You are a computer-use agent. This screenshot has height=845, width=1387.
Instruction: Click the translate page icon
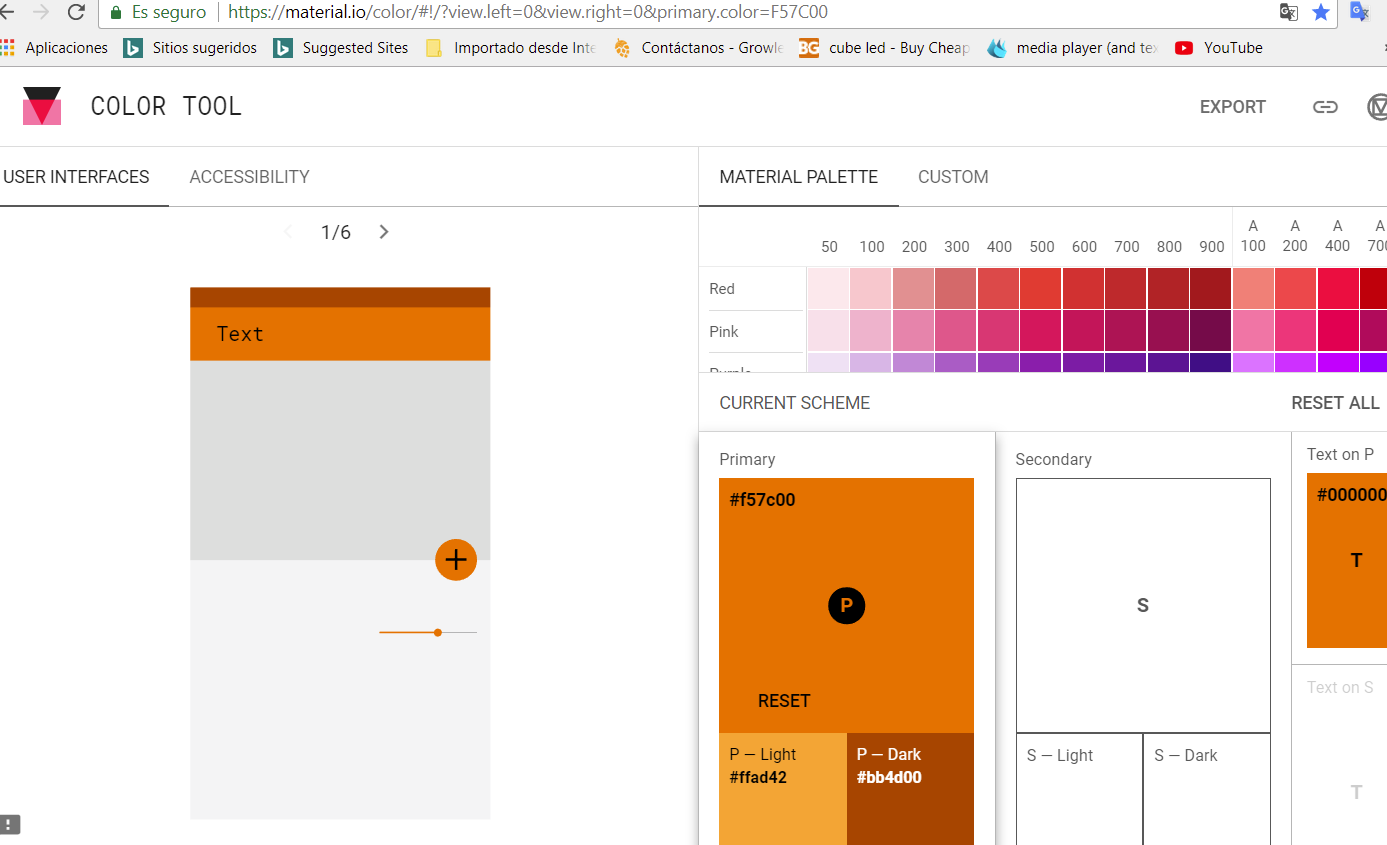(1288, 13)
